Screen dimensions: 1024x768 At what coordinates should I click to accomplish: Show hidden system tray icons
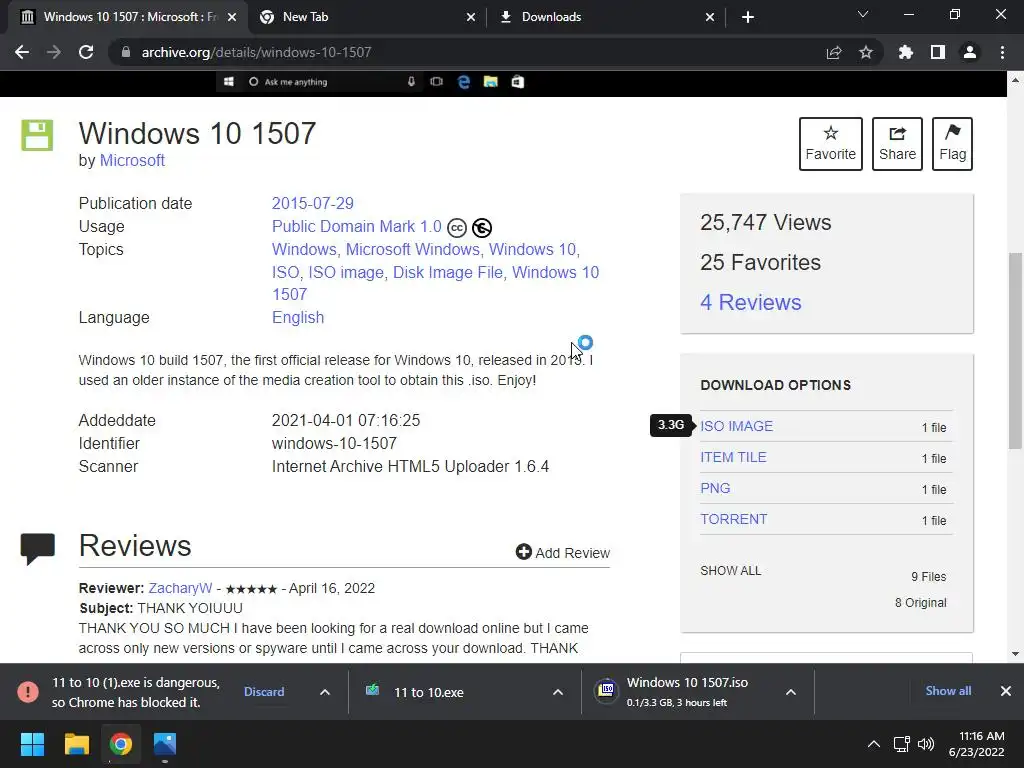[873, 744]
